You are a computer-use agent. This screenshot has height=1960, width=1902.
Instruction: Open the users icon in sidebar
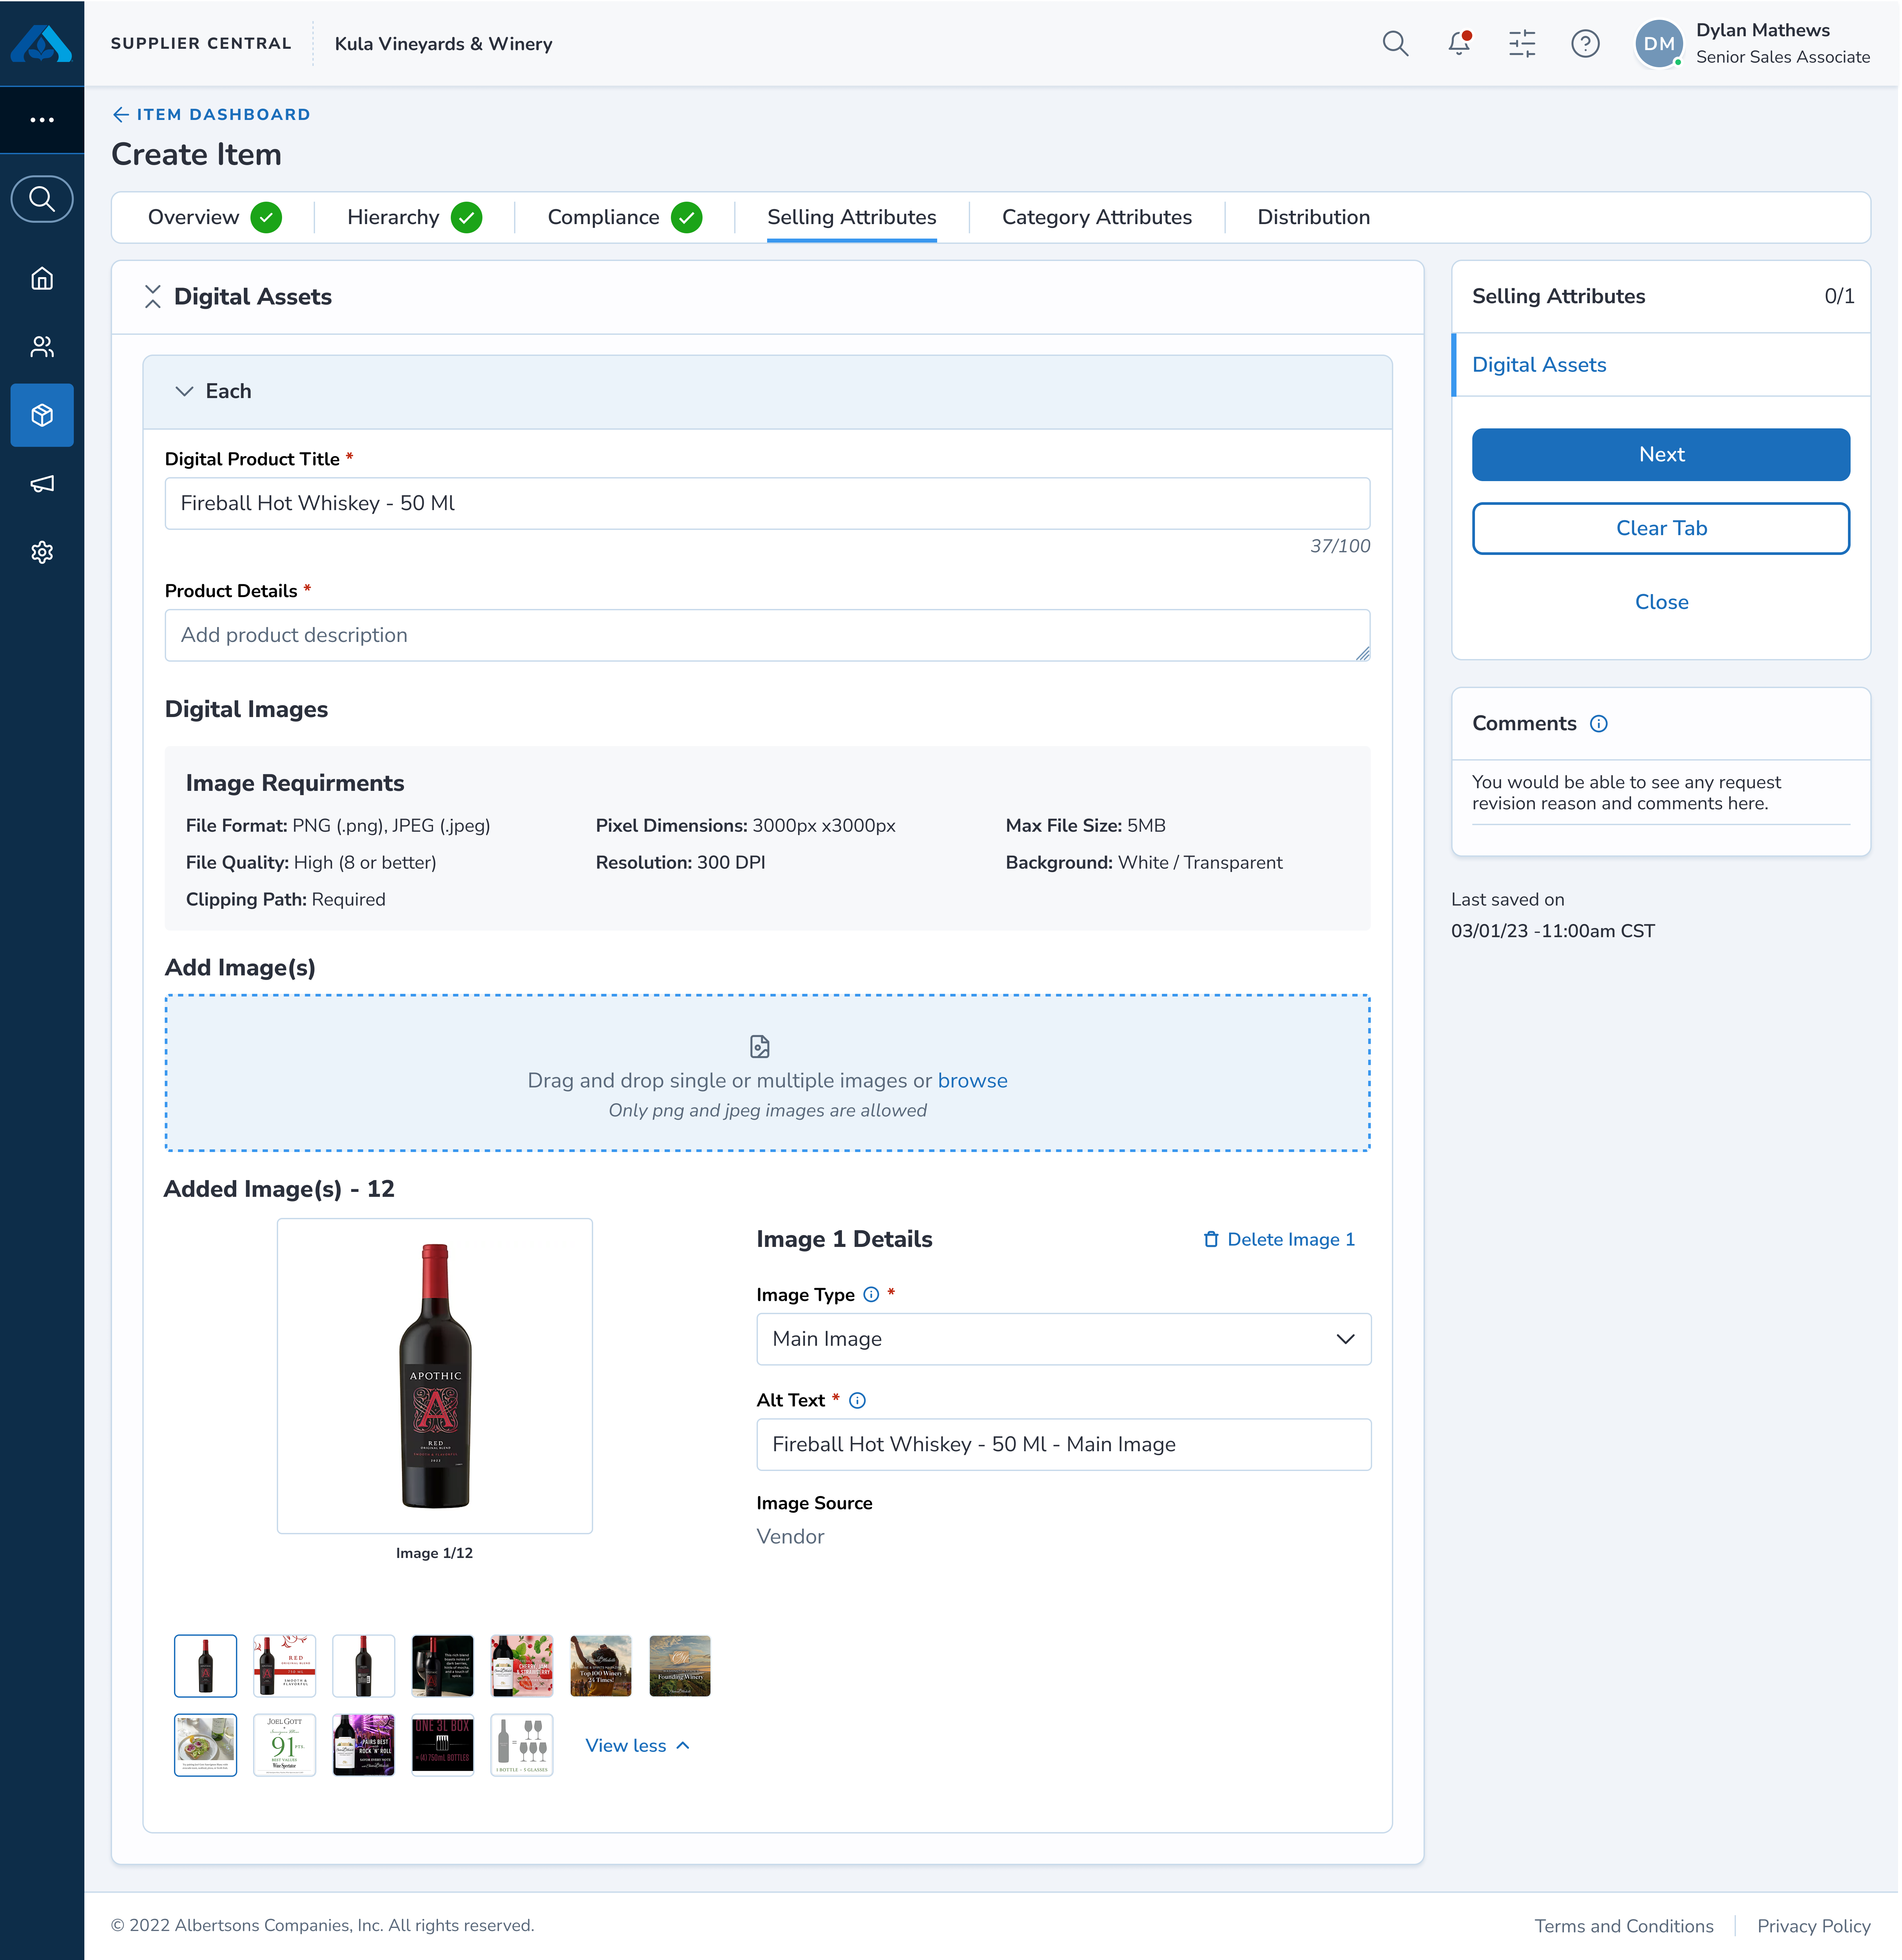click(x=42, y=347)
